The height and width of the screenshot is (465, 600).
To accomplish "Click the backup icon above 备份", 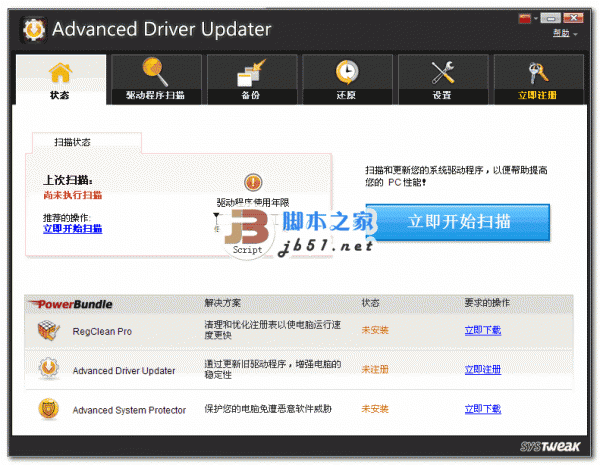I will tap(251, 72).
